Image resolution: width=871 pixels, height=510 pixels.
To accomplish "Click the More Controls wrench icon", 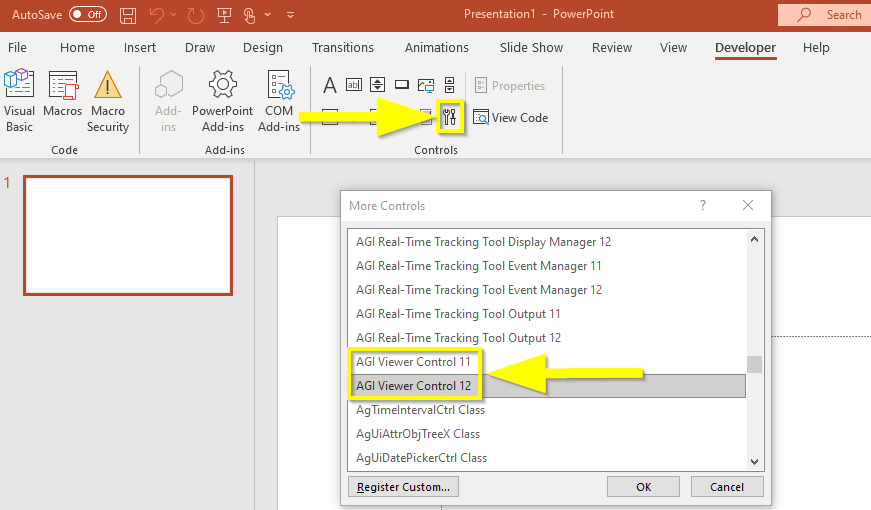I will pyautogui.click(x=449, y=117).
